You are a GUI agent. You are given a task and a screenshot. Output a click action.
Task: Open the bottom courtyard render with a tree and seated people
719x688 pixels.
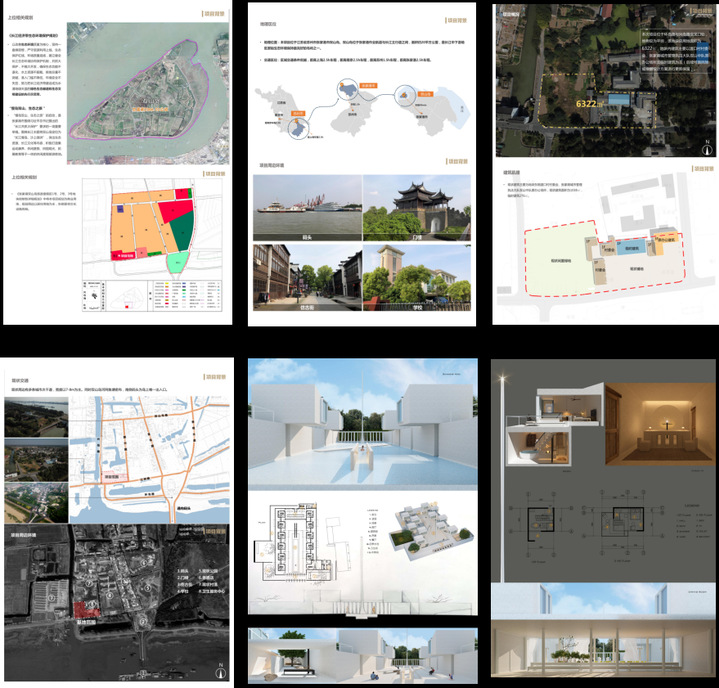coord(363,656)
